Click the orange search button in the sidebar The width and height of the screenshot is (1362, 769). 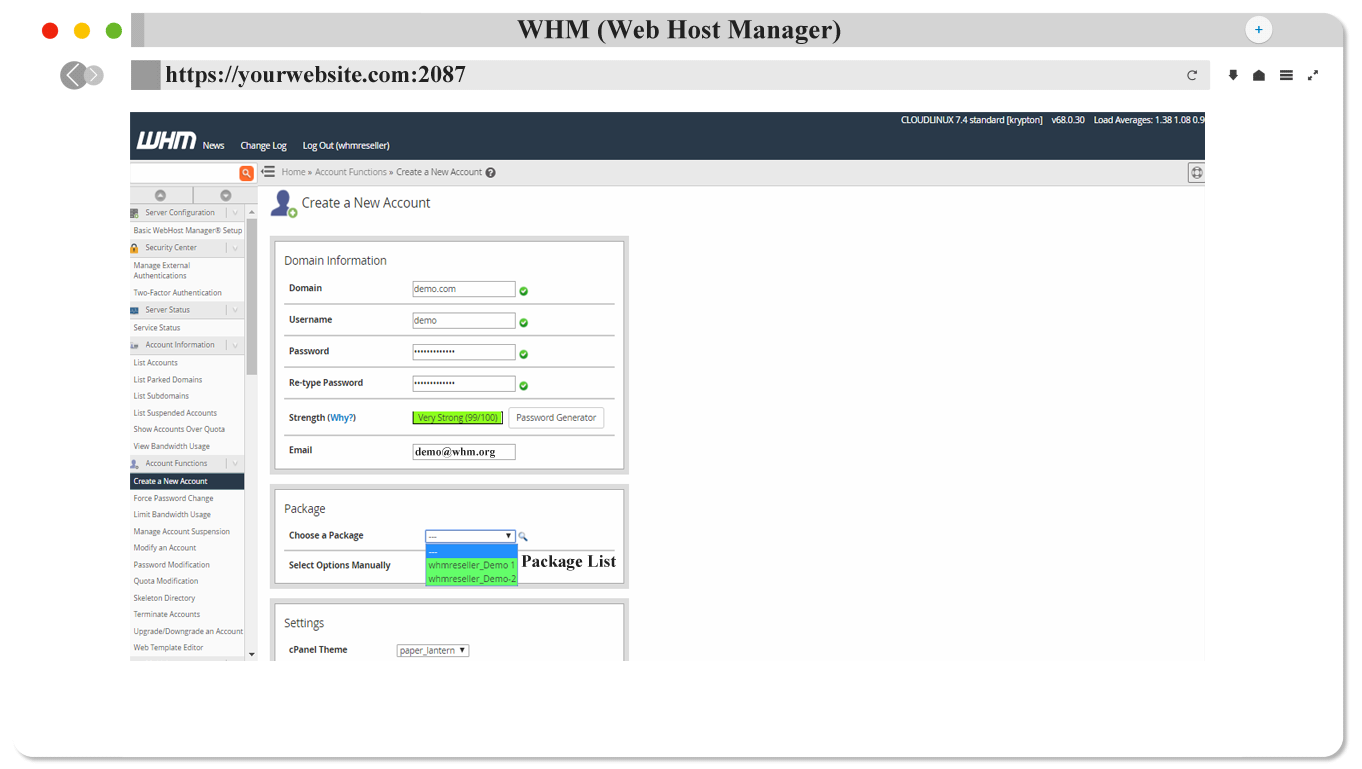pos(246,173)
